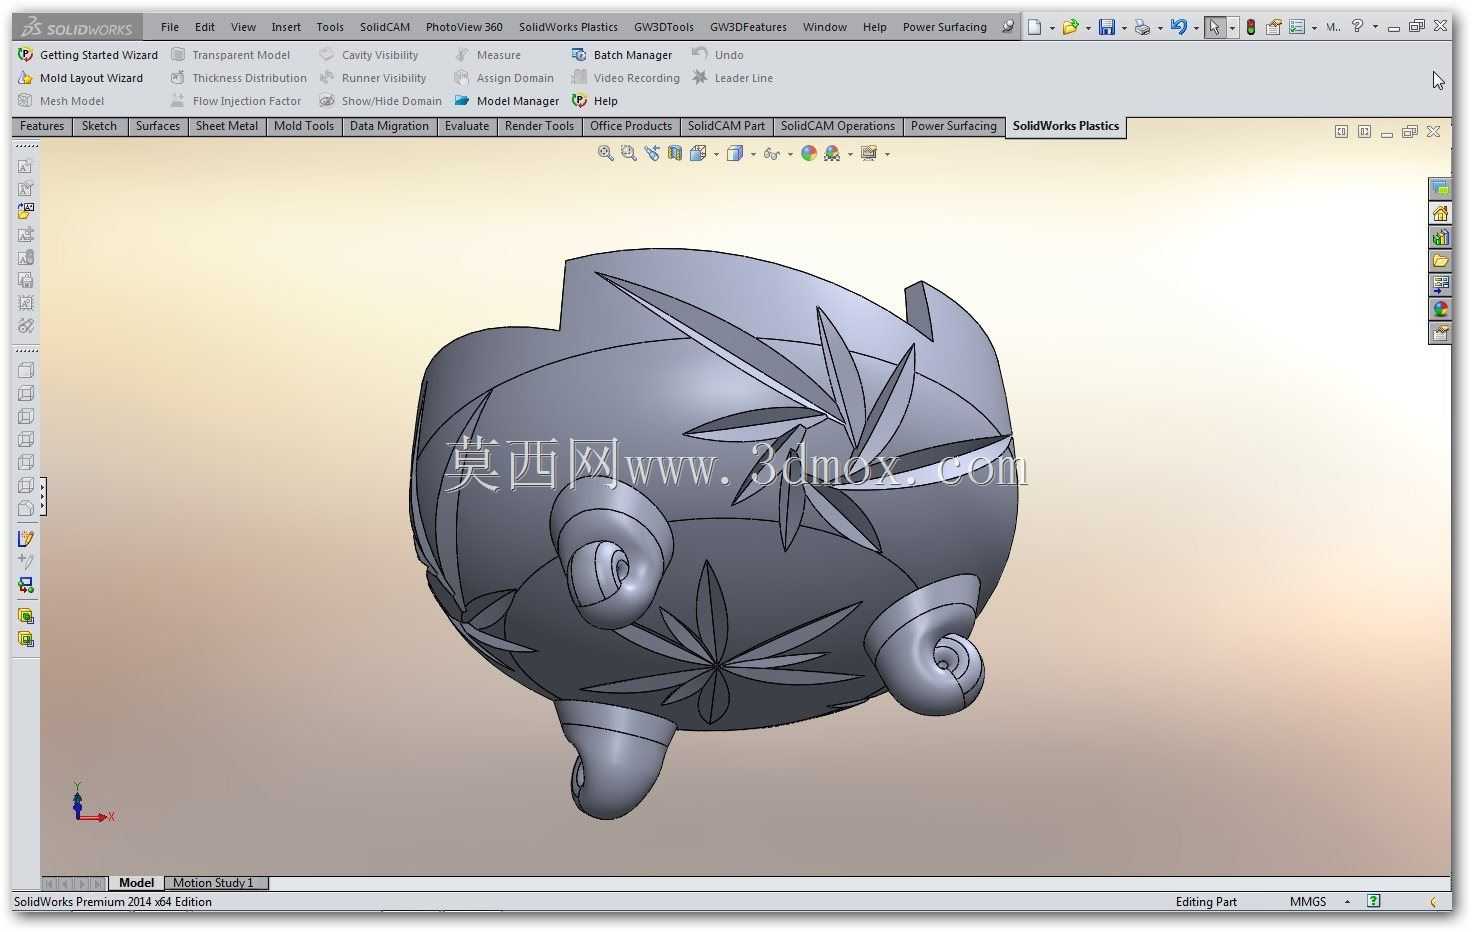Click the Previous View icon
The height and width of the screenshot is (932, 1472).
[652, 153]
